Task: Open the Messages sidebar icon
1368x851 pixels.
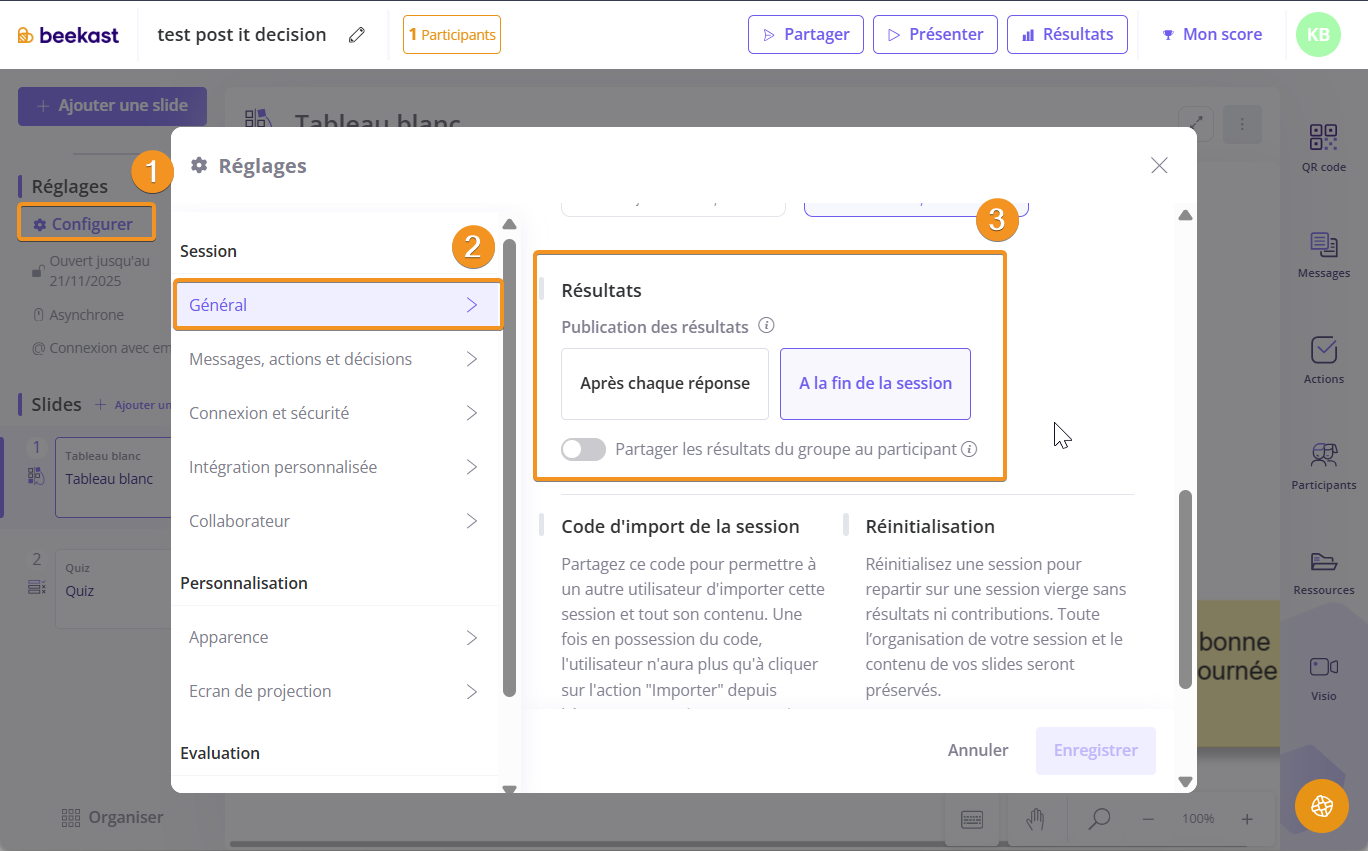Action: 1323,245
